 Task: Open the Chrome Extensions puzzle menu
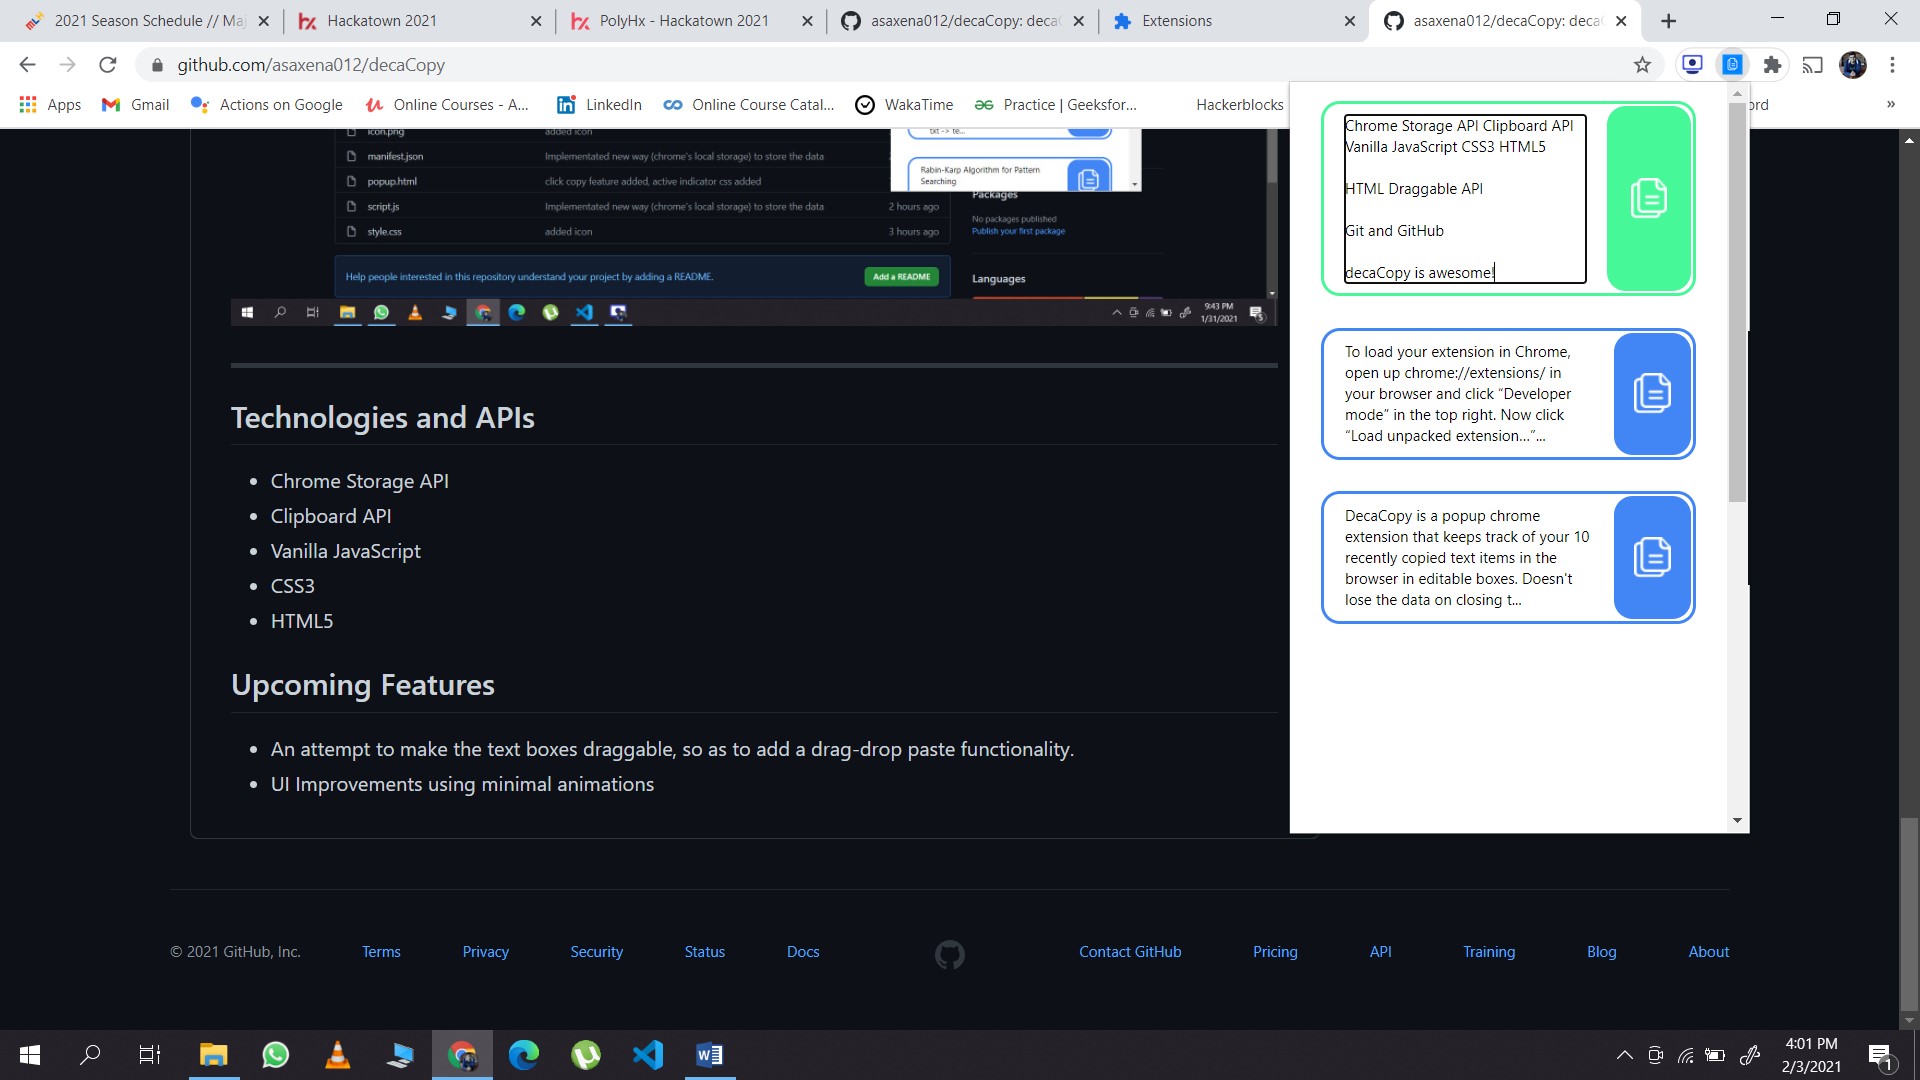(x=1772, y=65)
